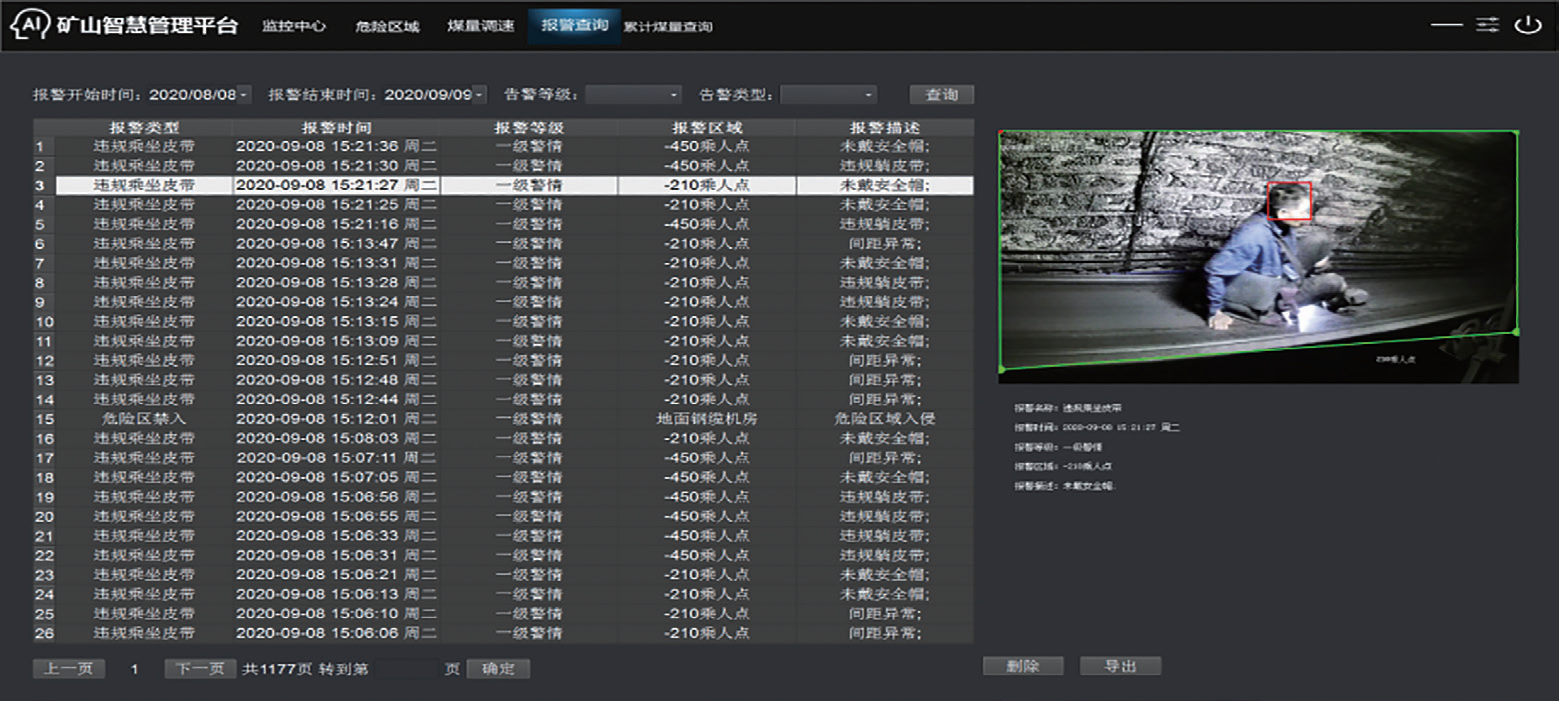
Task: Click the page number jump input field
Action: (x=406, y=669)
